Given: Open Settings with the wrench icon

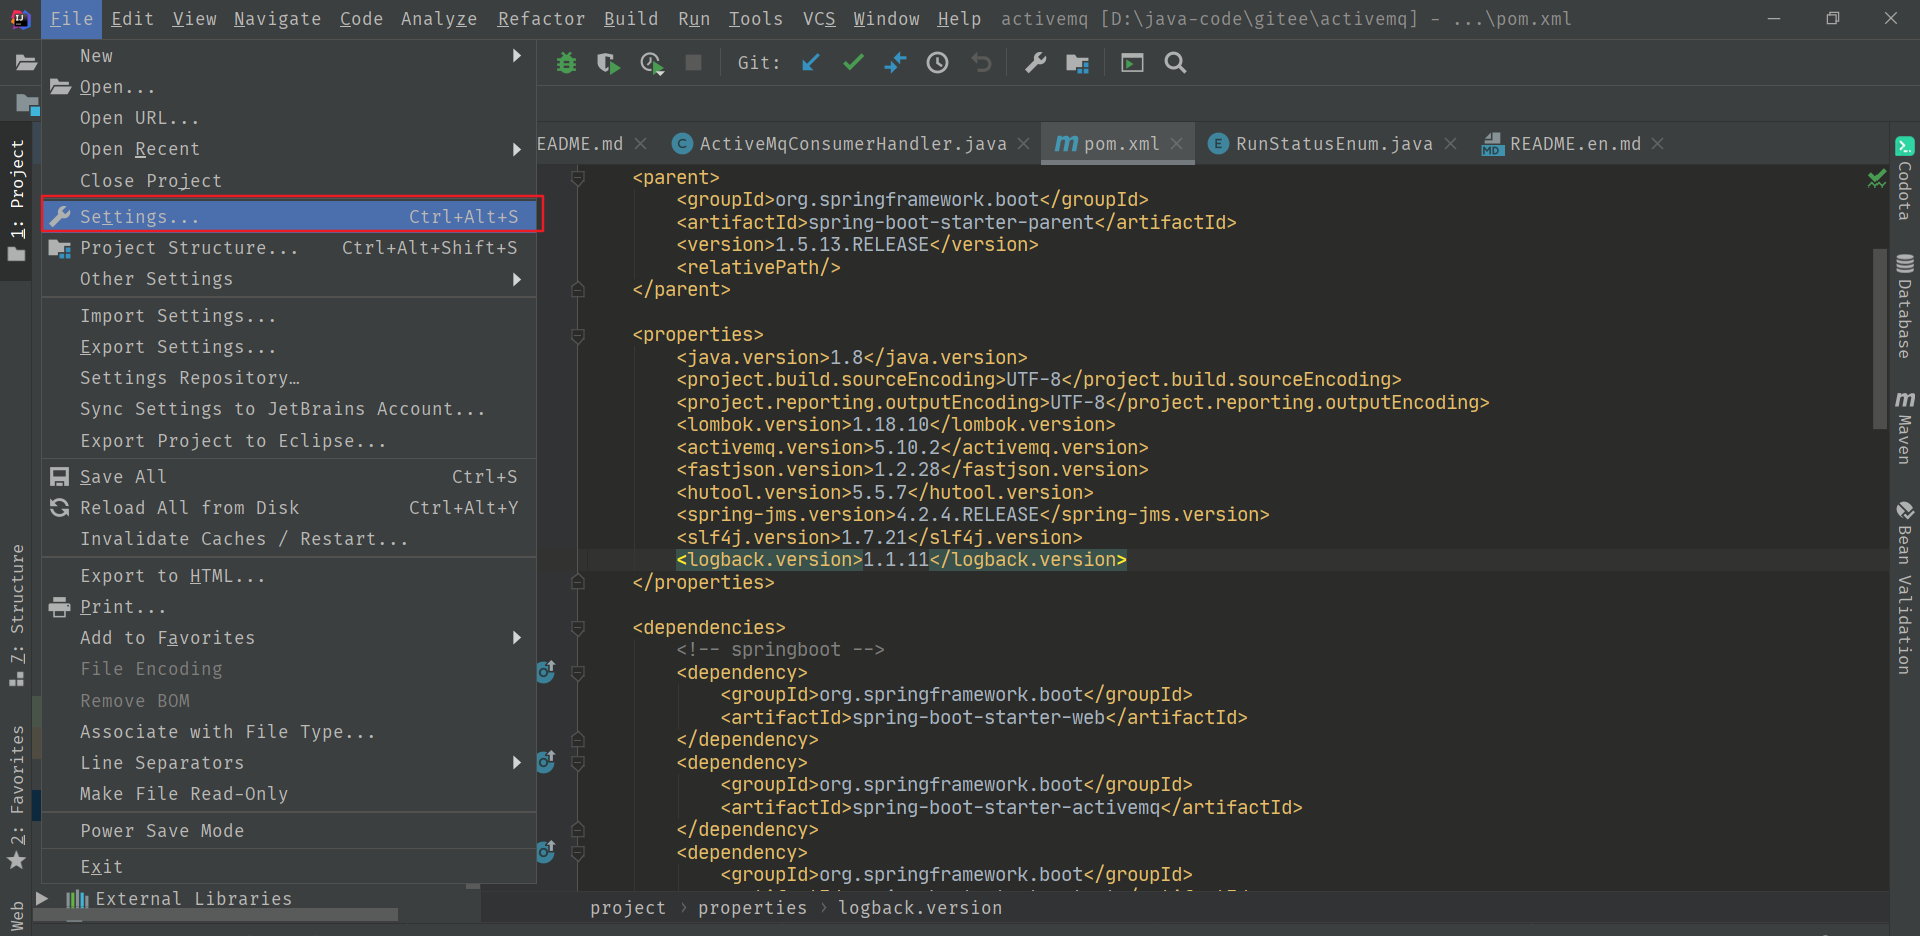Looking at the screenshot, I should click(x=1035, y=62).
